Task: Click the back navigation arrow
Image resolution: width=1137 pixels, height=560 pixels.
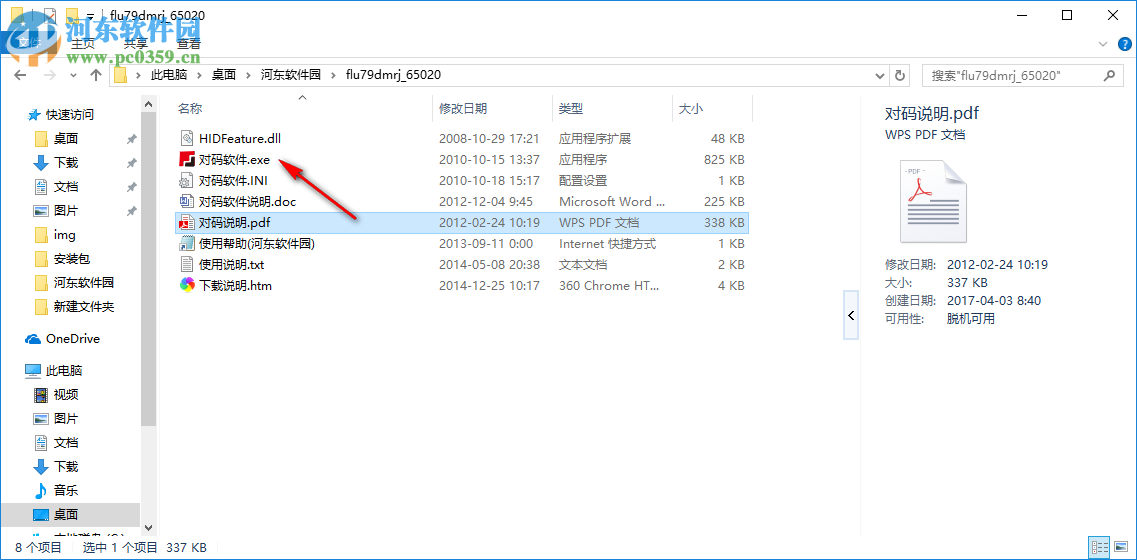Action: [x=20, y=75]
